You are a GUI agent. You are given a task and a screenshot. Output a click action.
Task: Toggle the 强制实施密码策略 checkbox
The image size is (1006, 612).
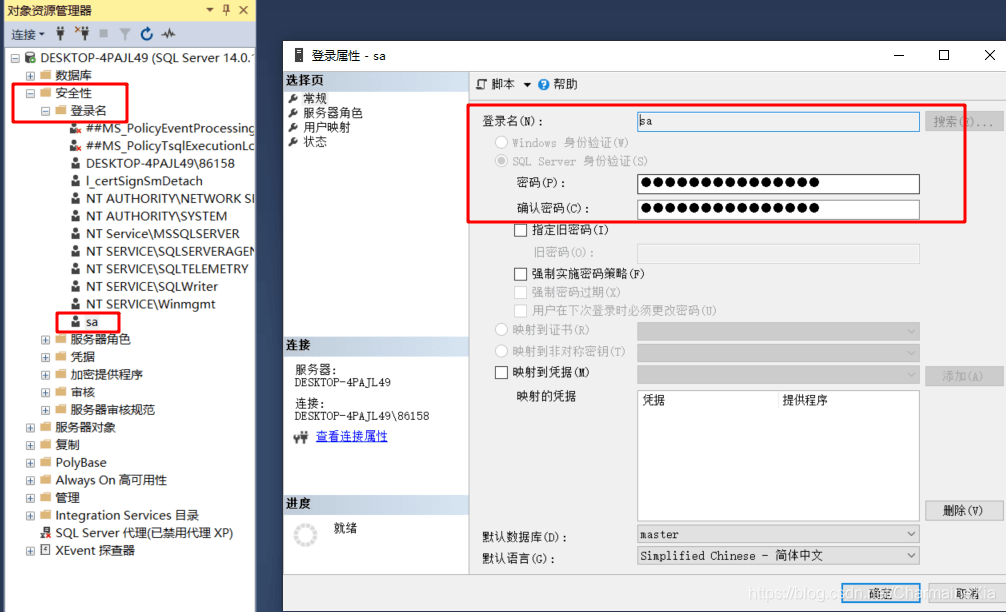coord(520,274)
